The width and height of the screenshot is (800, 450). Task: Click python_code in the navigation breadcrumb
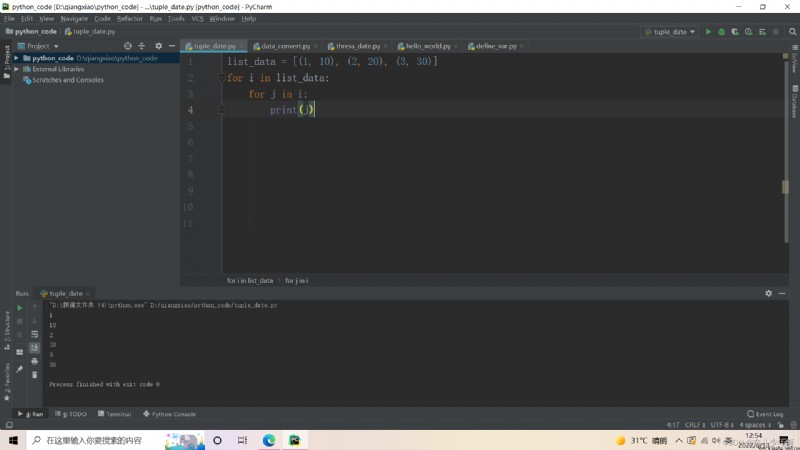click(x=31, y=32)
